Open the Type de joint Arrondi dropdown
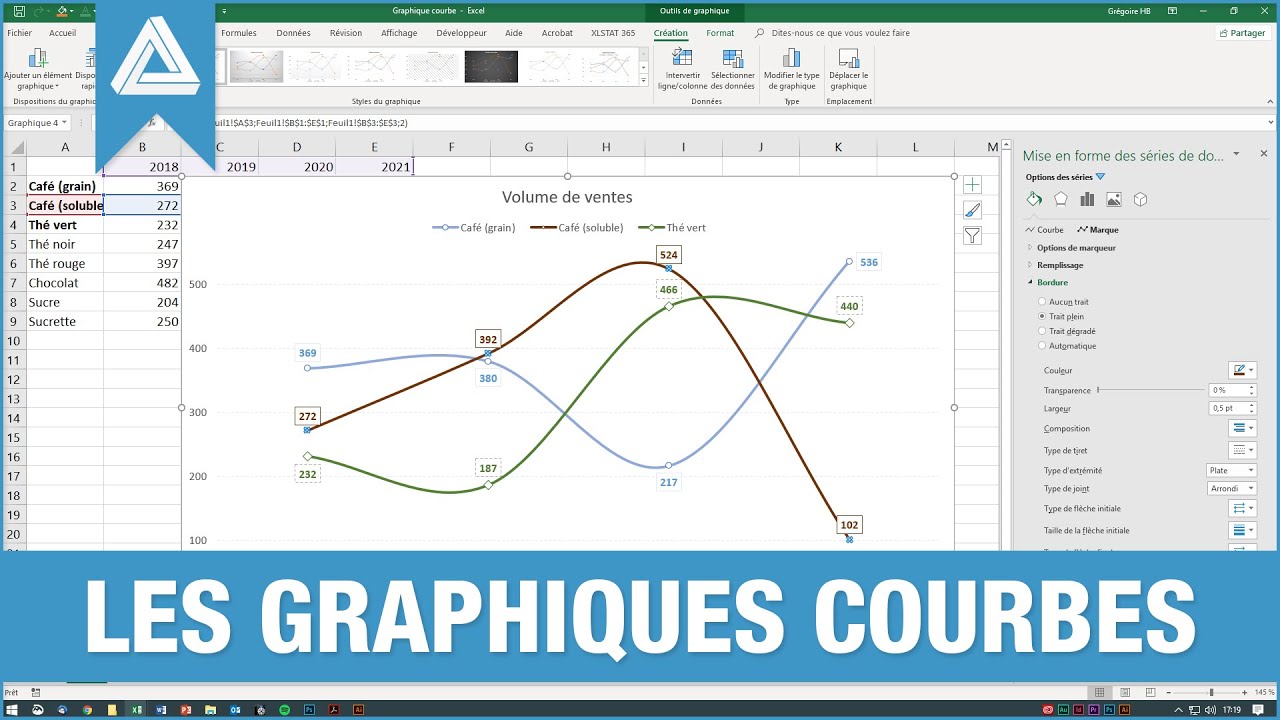1280x720 pixels. pos(1231,489)
